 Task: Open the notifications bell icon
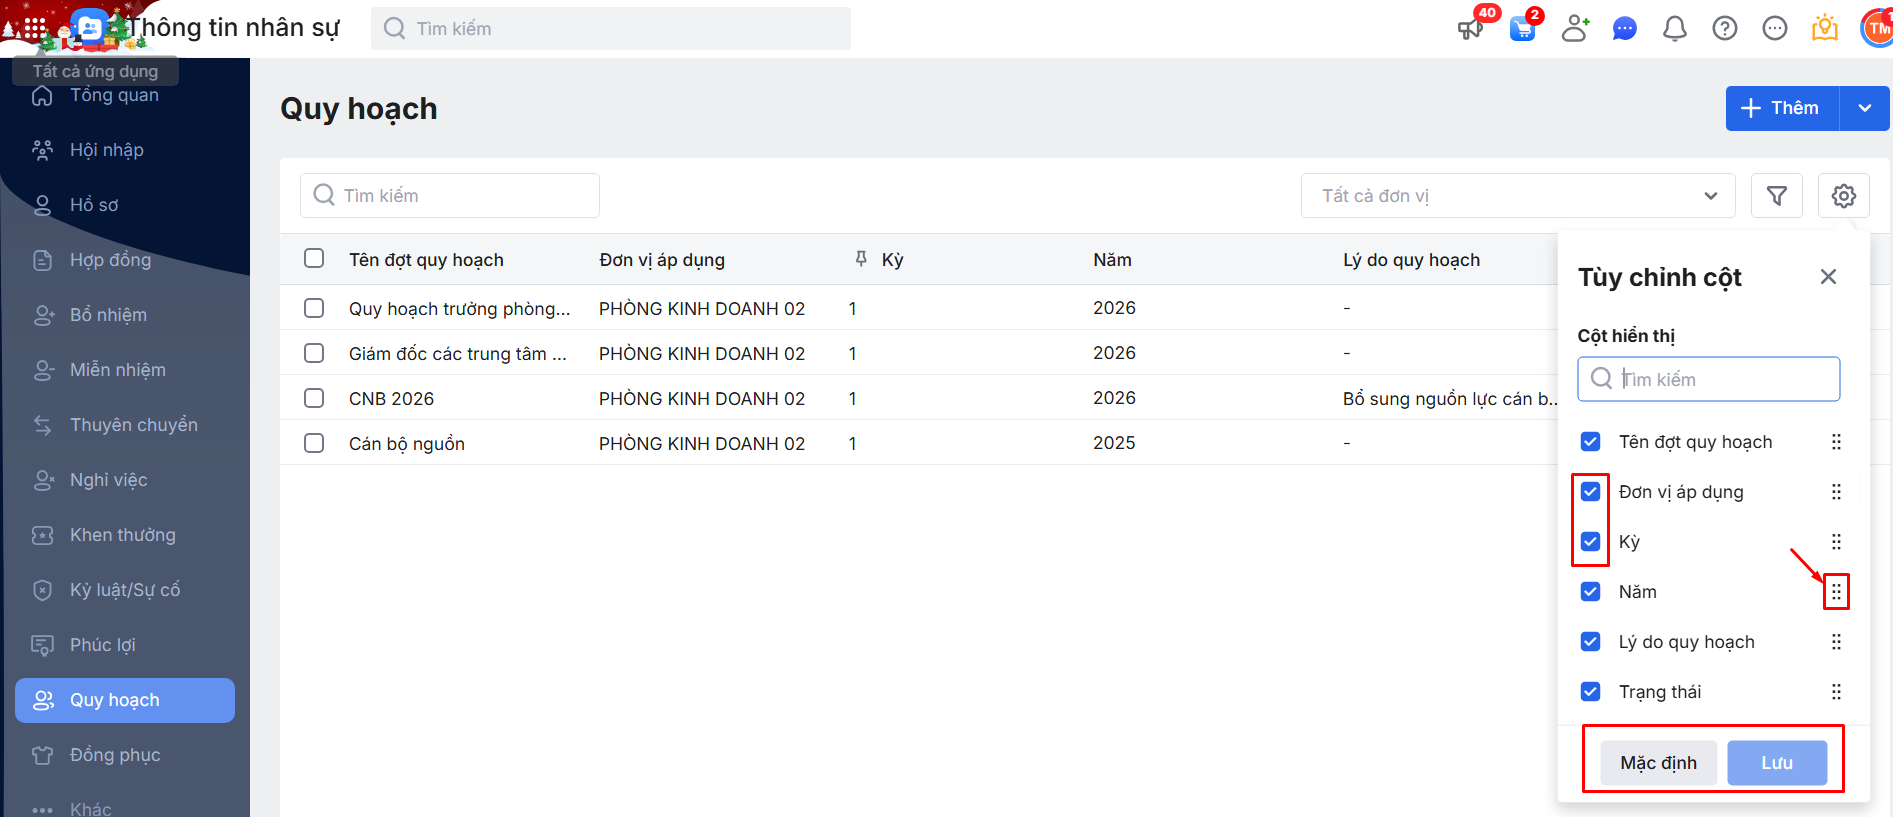coord(1674,29)
